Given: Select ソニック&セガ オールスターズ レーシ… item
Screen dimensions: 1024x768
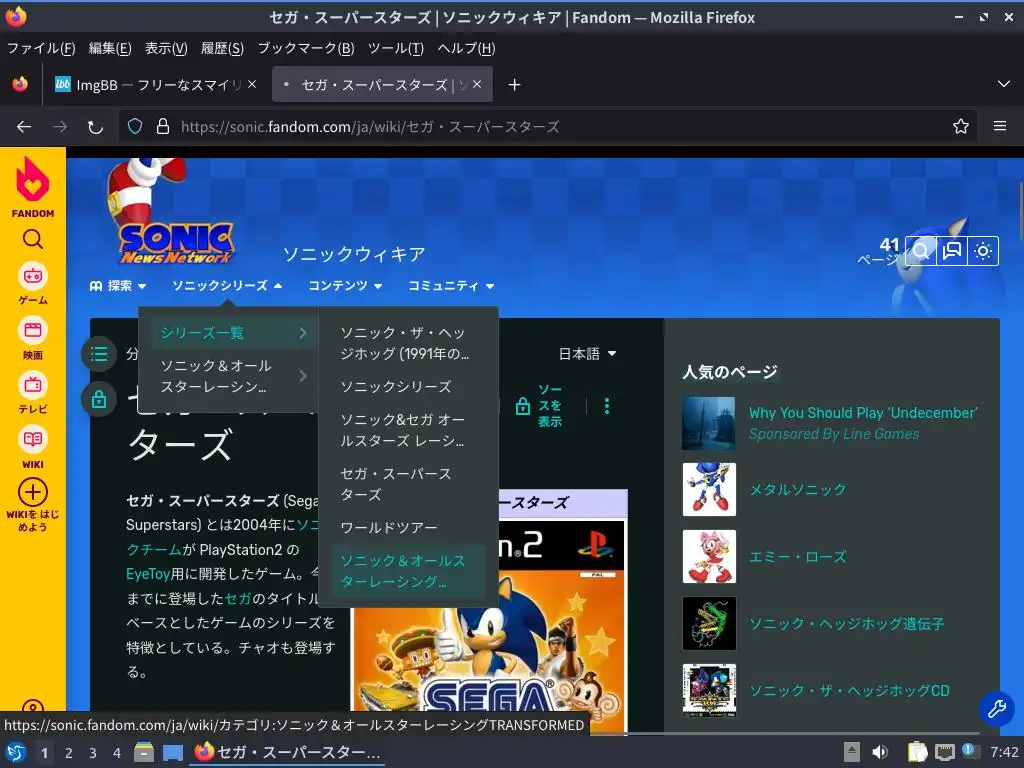Looking at the screenshot, I should 408,430.
